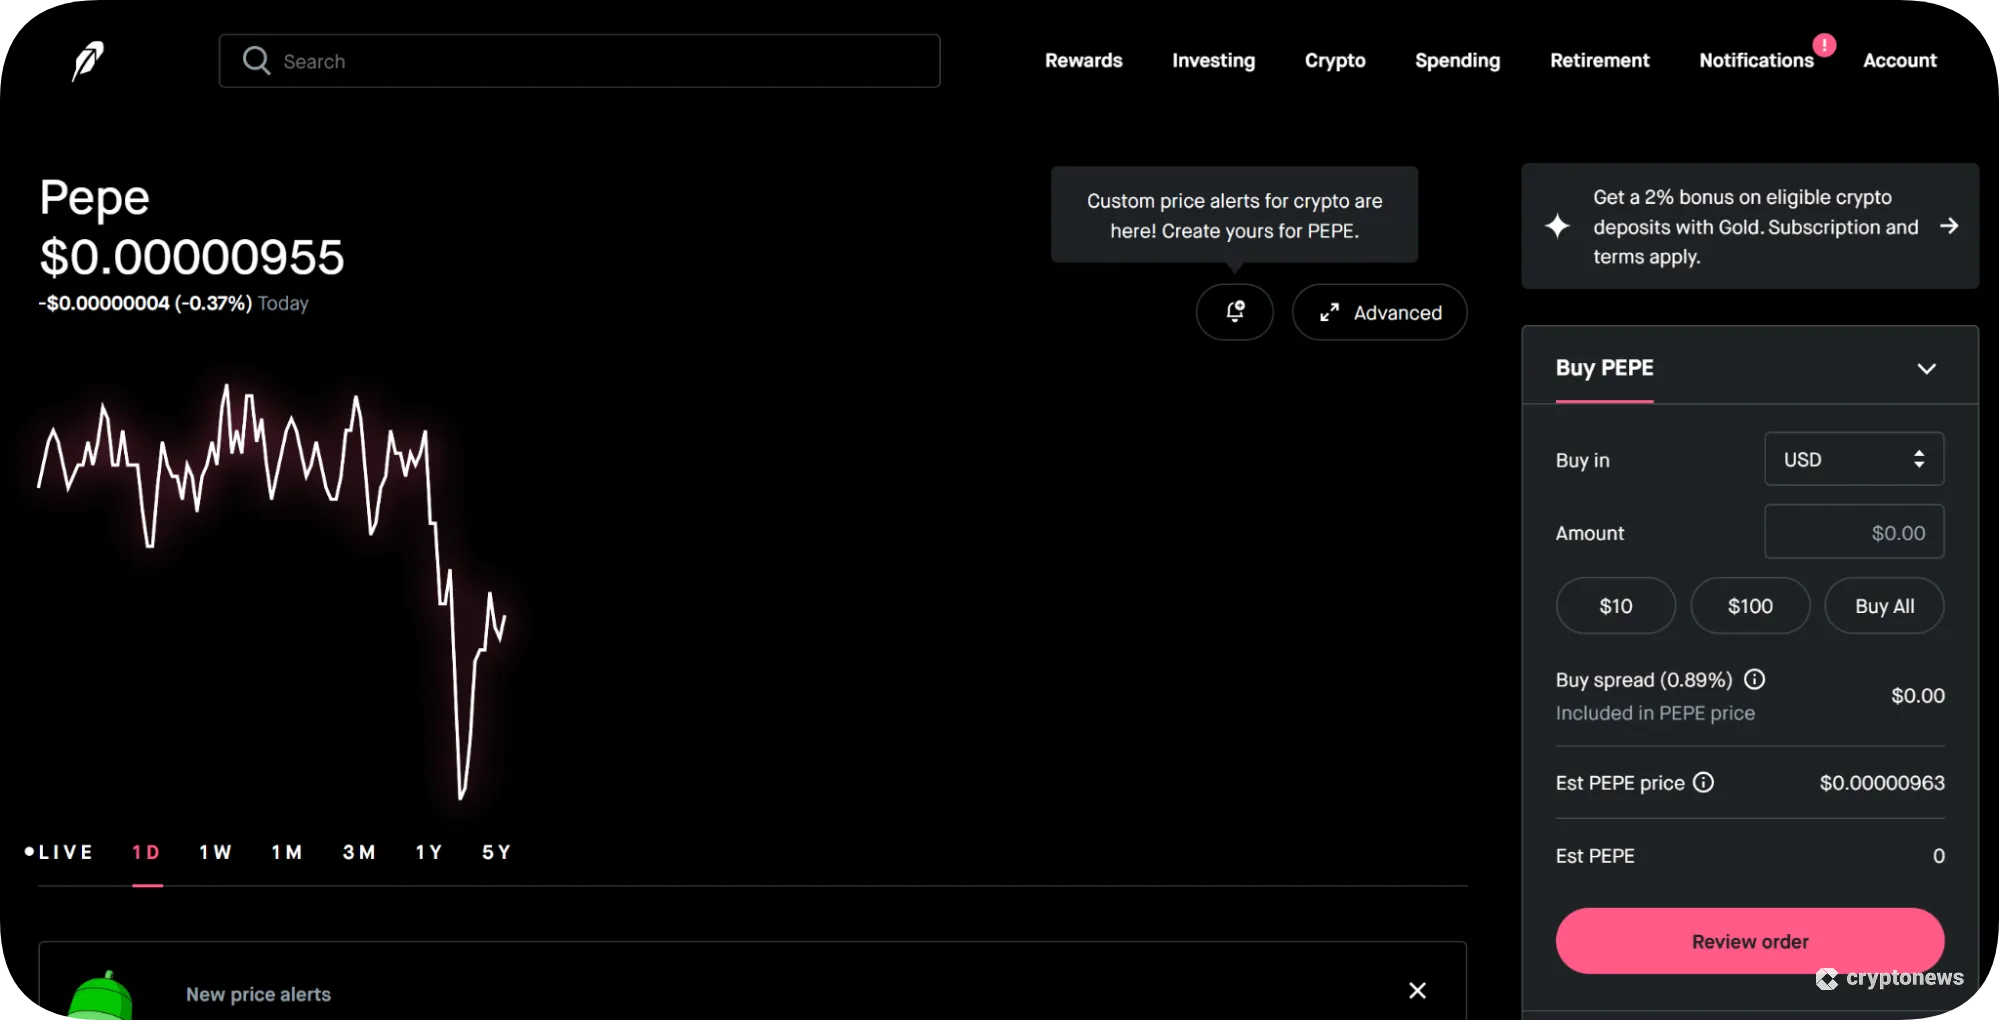Click the Buy spread info icon
The image size is (1999, 1020).
point(1754,680)
